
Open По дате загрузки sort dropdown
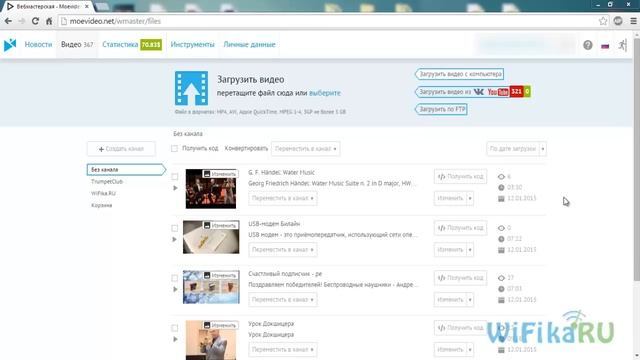coord(516,149)
